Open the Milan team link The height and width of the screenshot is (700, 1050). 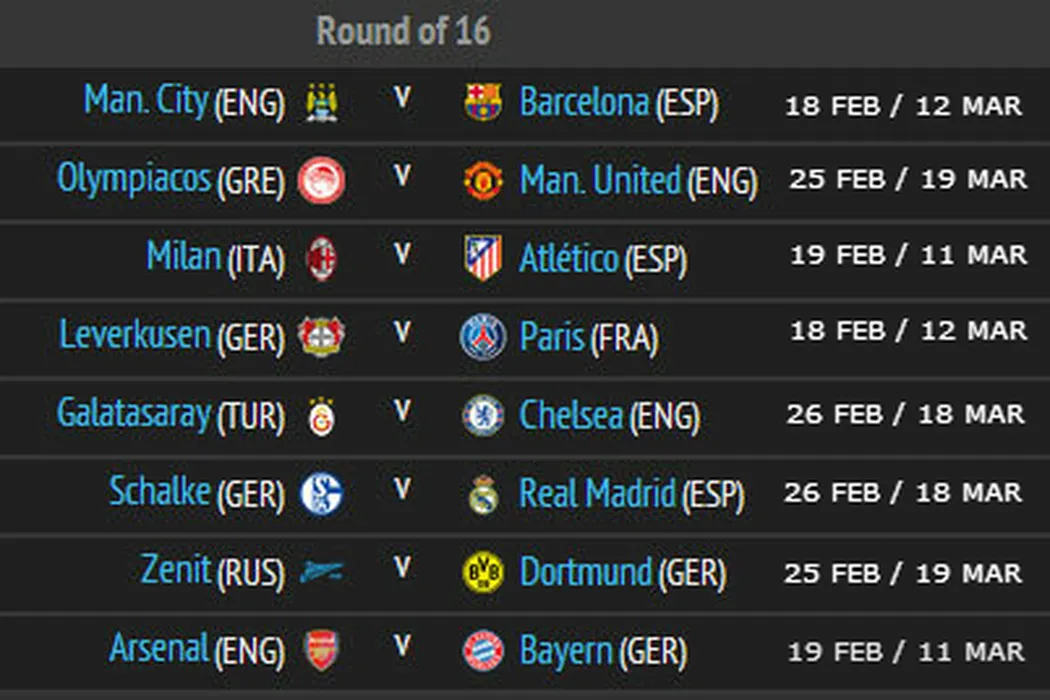pyautogui.click(x=183, y=256)
